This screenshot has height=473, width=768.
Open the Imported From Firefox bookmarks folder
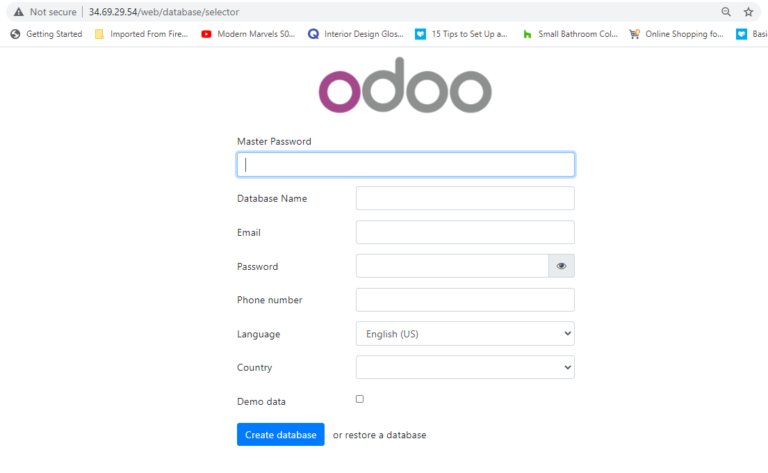141,33
